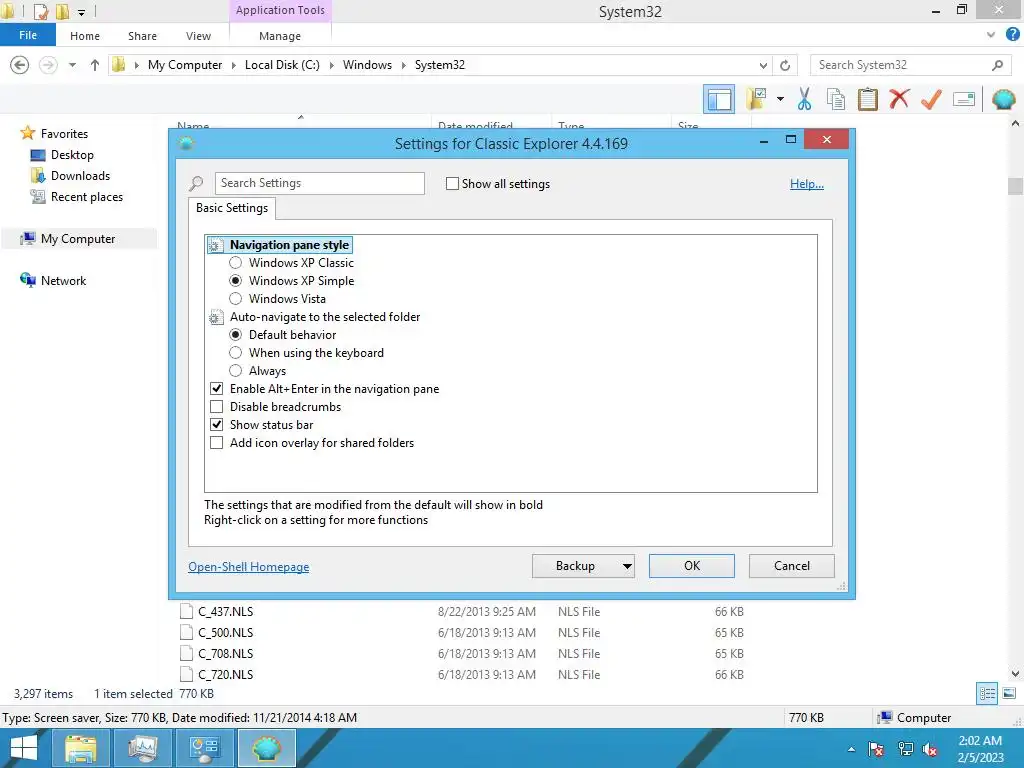
Task: Open the Control Panel taskbar icon
Action: point(204,748)
